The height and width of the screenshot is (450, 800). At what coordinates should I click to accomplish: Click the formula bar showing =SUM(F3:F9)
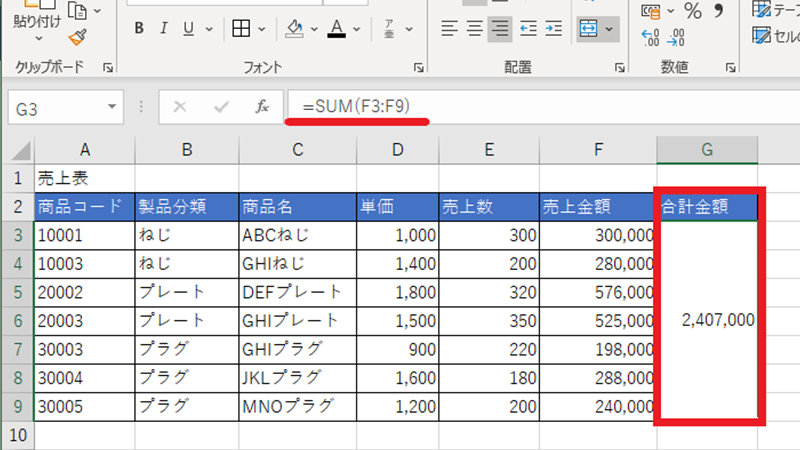(x=544, y=107)
